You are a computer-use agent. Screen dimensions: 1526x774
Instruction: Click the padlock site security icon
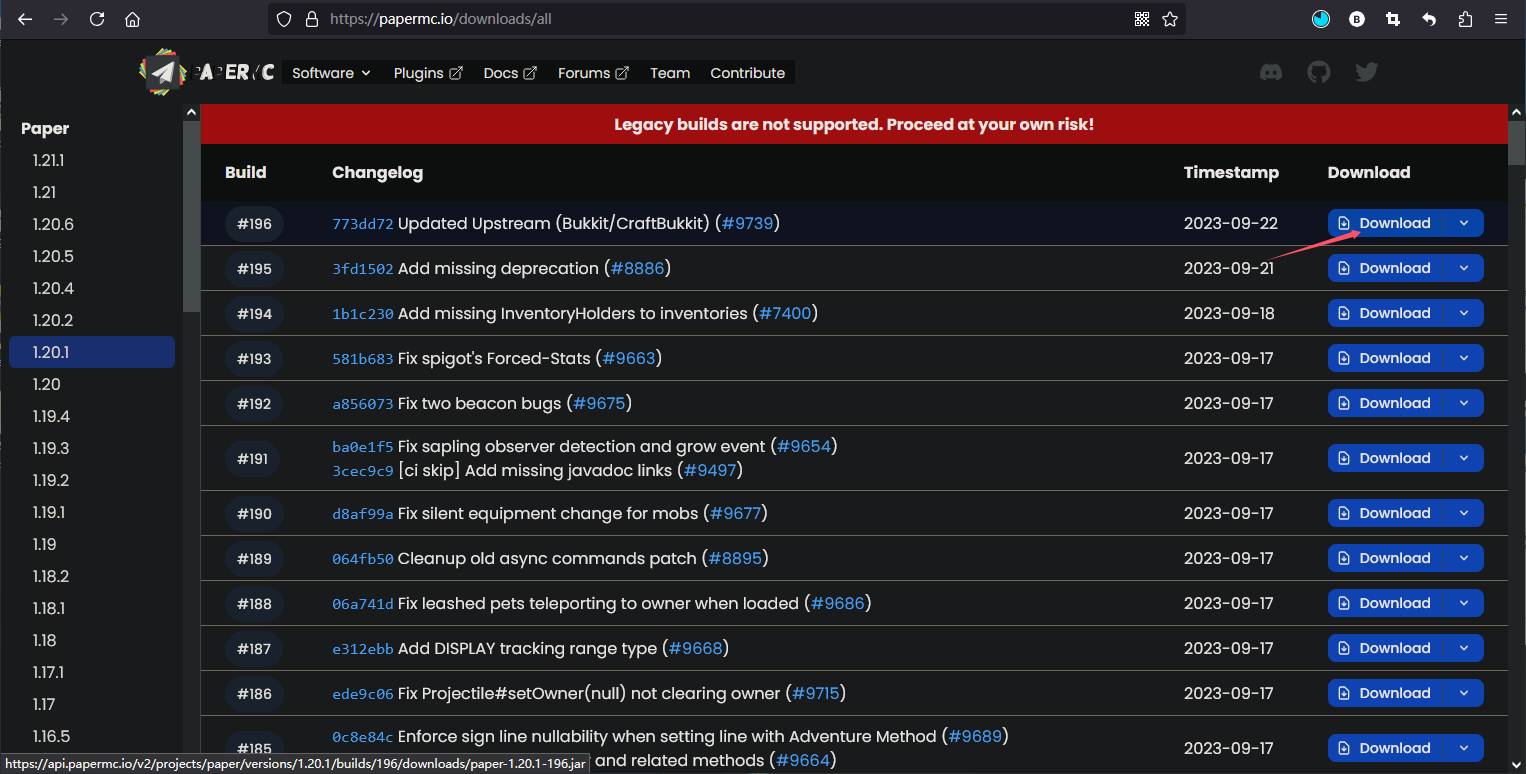(312, 19)
